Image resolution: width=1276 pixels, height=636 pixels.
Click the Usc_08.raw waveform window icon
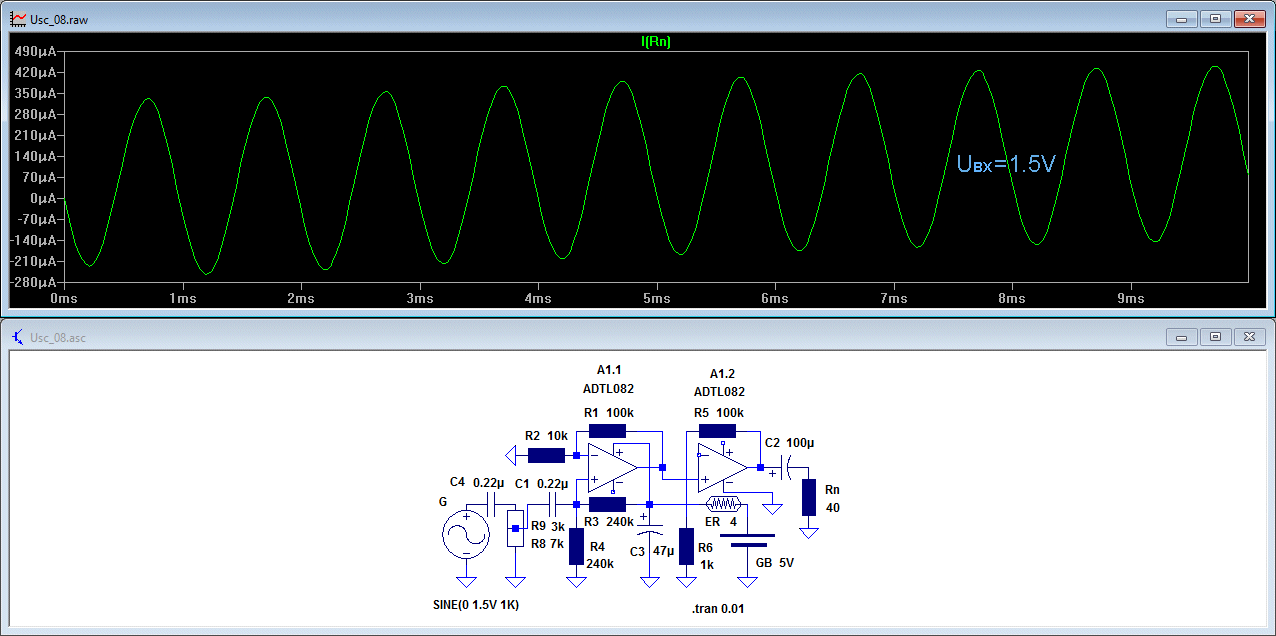coord(17,19)
